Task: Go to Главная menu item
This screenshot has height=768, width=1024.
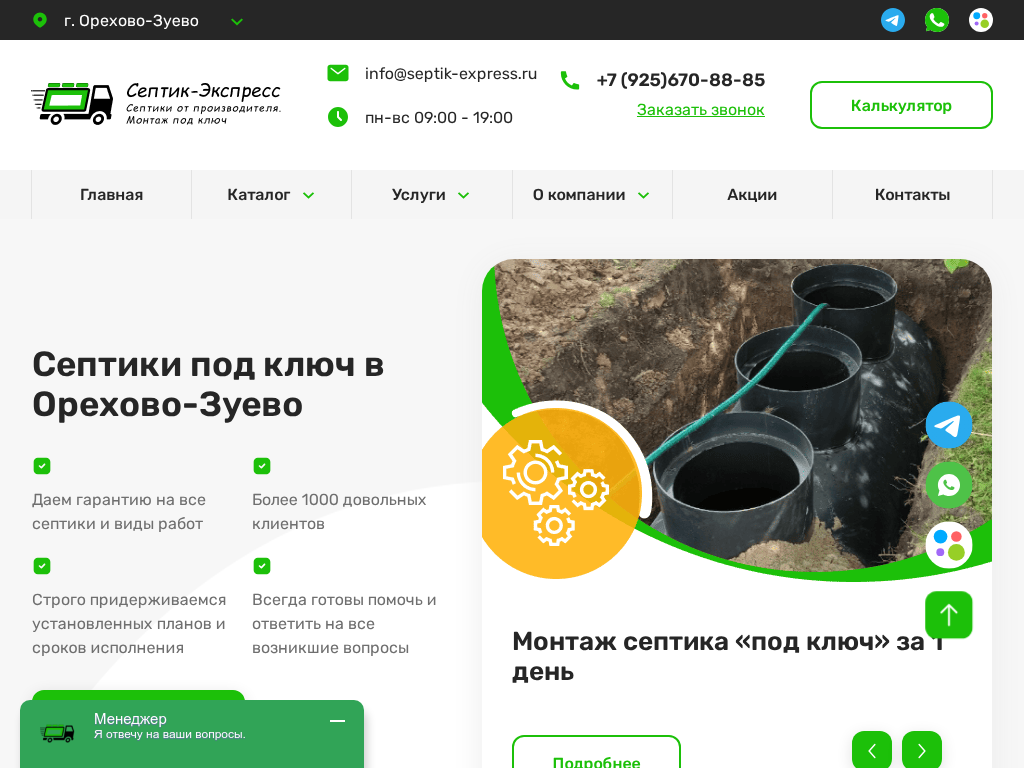Action: click(112, 195)
